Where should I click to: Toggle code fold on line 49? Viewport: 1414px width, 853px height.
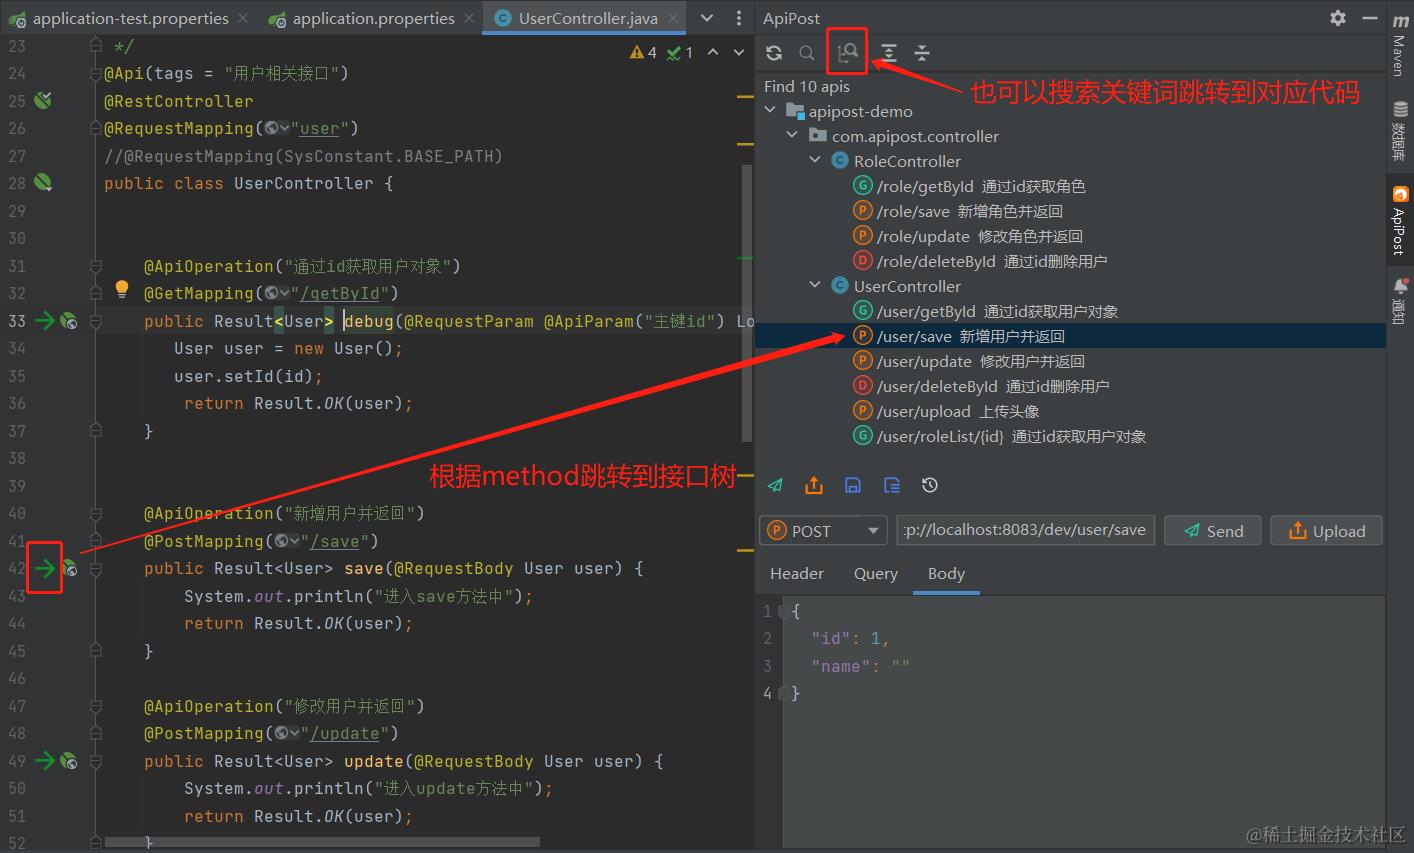pos(96,761)
